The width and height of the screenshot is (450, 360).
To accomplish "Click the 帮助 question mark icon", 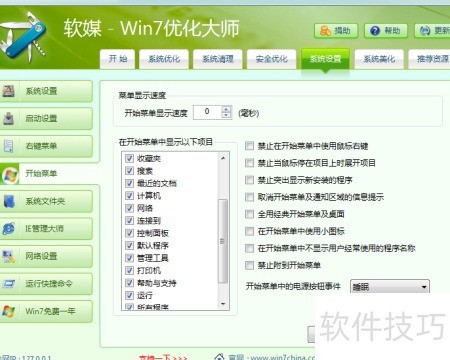I will 375,31.
